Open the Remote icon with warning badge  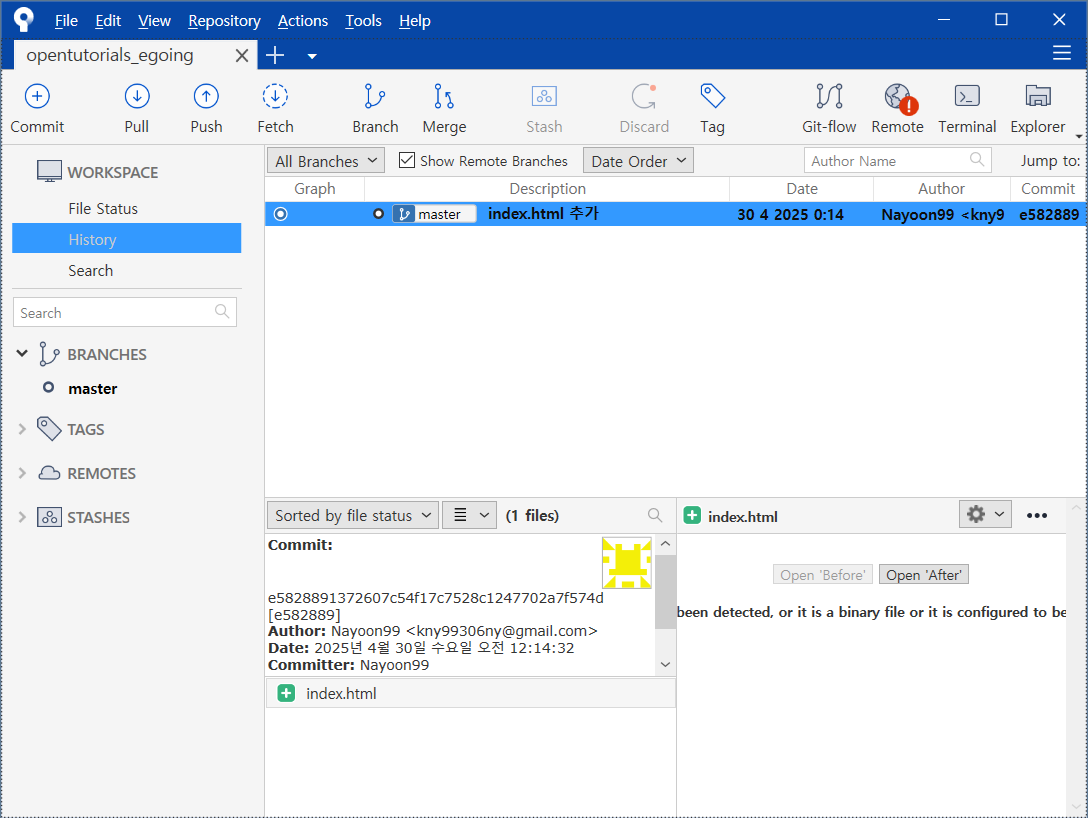pyautogui.click(x=900, y=98)
